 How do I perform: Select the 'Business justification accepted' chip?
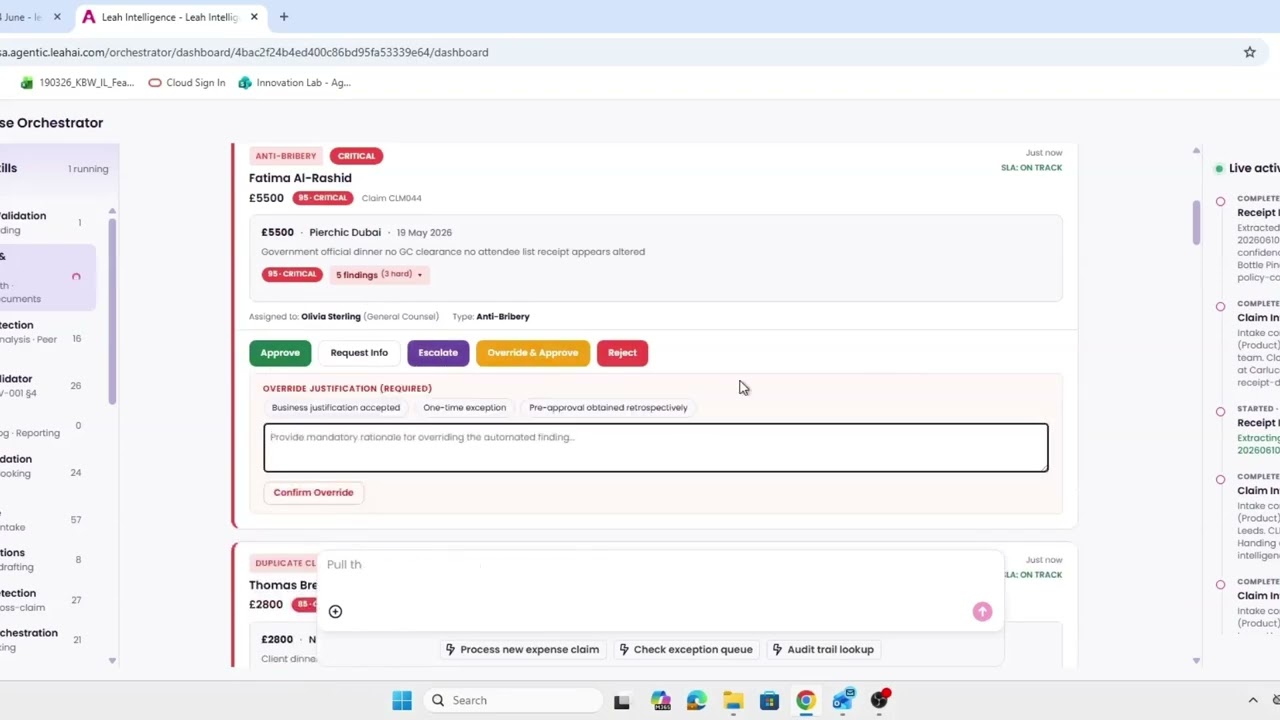pos(336,407)
